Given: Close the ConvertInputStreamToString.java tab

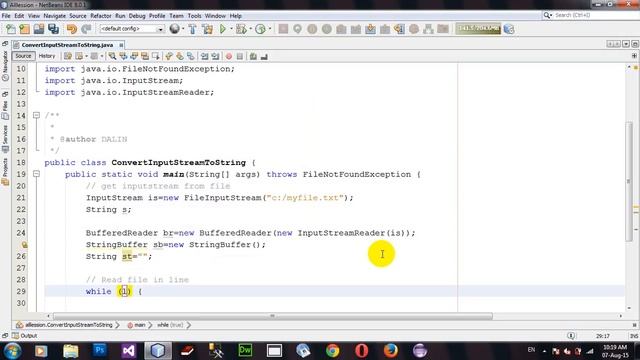Looking at the screenshot, I should tap(121, 45).
